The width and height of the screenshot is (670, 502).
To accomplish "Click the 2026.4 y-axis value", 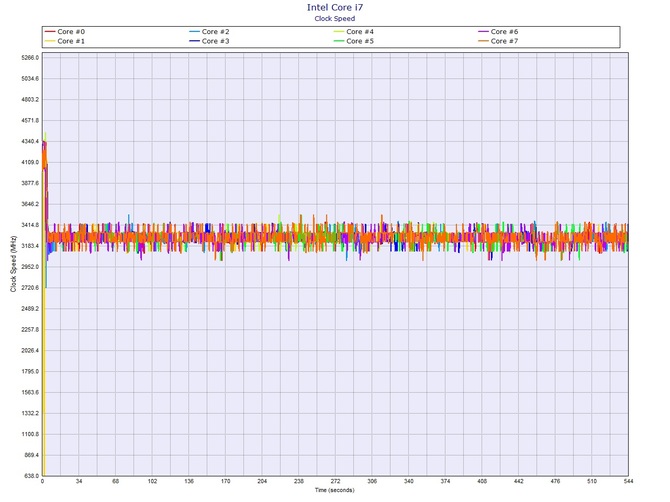I will (x=30, y=351).
